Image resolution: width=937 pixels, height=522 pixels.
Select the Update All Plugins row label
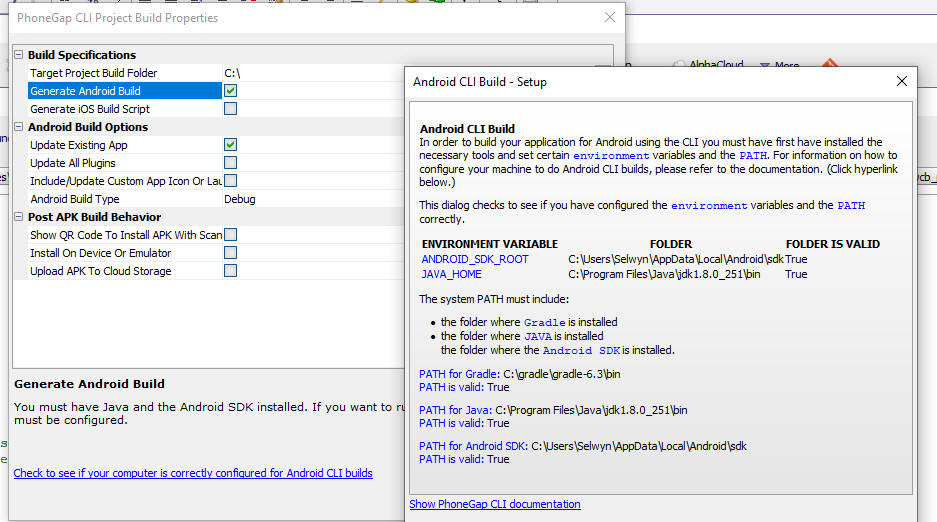73,162
